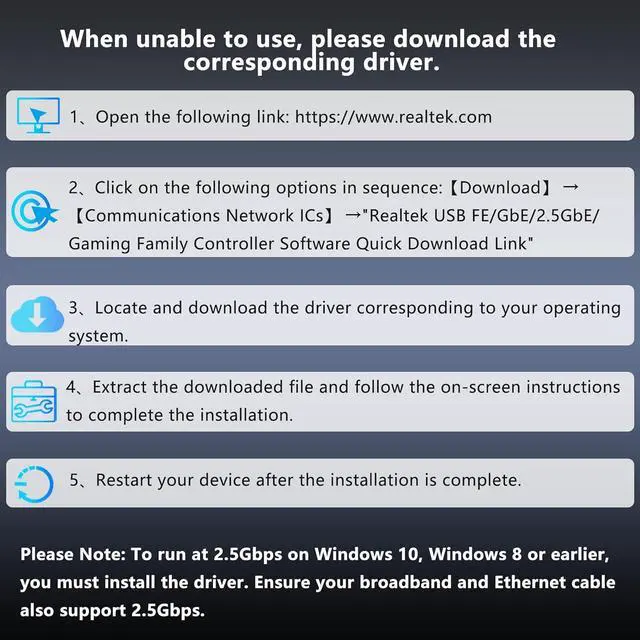Open the https://www.realtek.com link
This screenshot has width=640, height=640.
393,117
